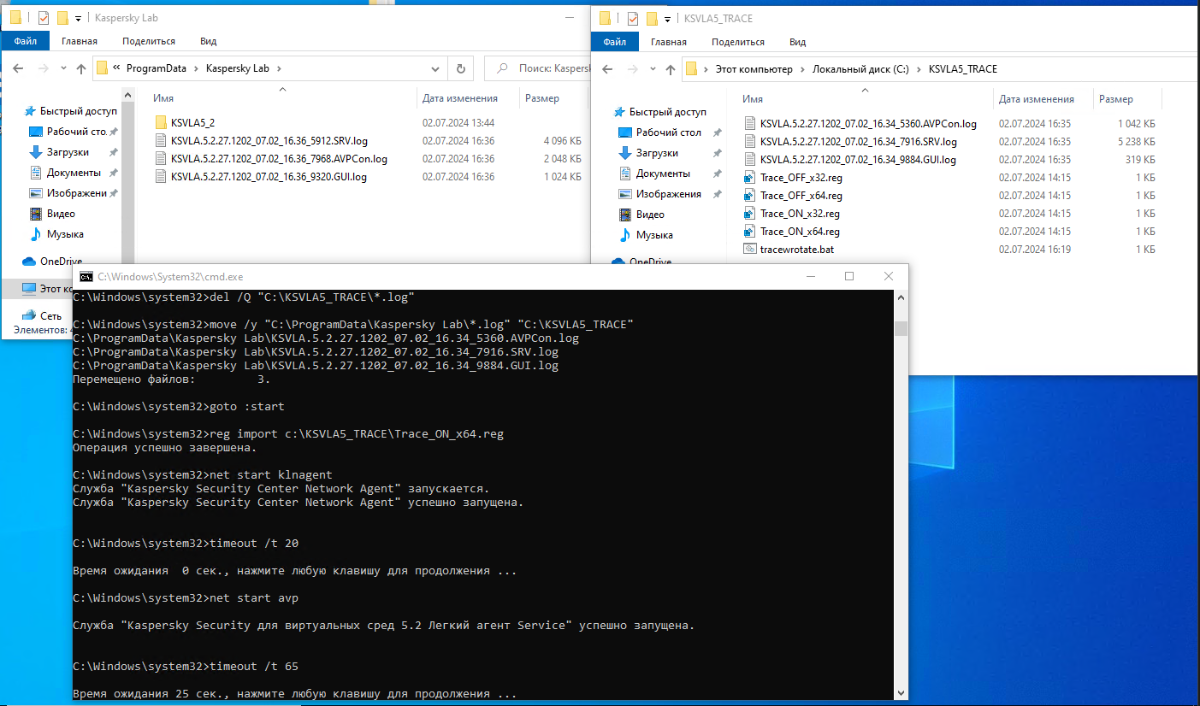Open Загрузки in KSVLA5_TRACE sidebar
The width and height of the screenshot is (1200, 706).
pos(658,153)
